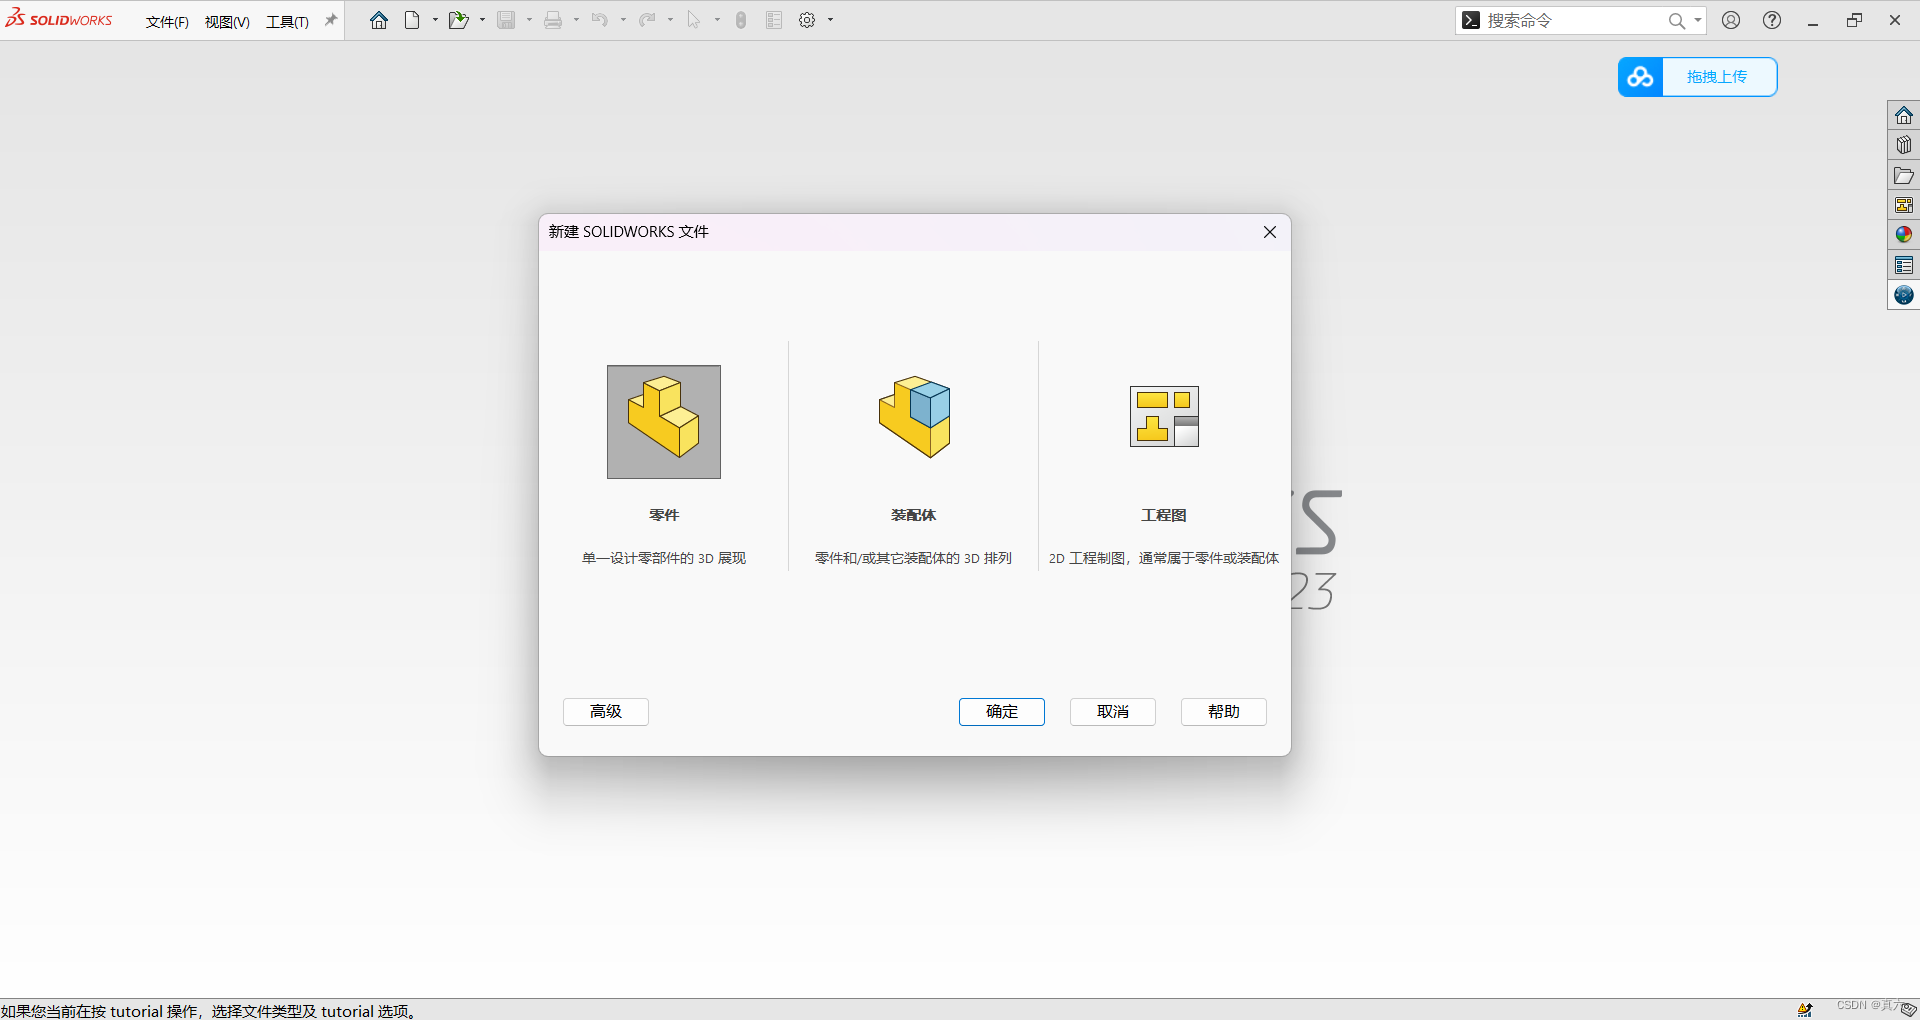Expand the Redo dropdown arrow
The image size is (1920, 1020).
coord(670,20)
